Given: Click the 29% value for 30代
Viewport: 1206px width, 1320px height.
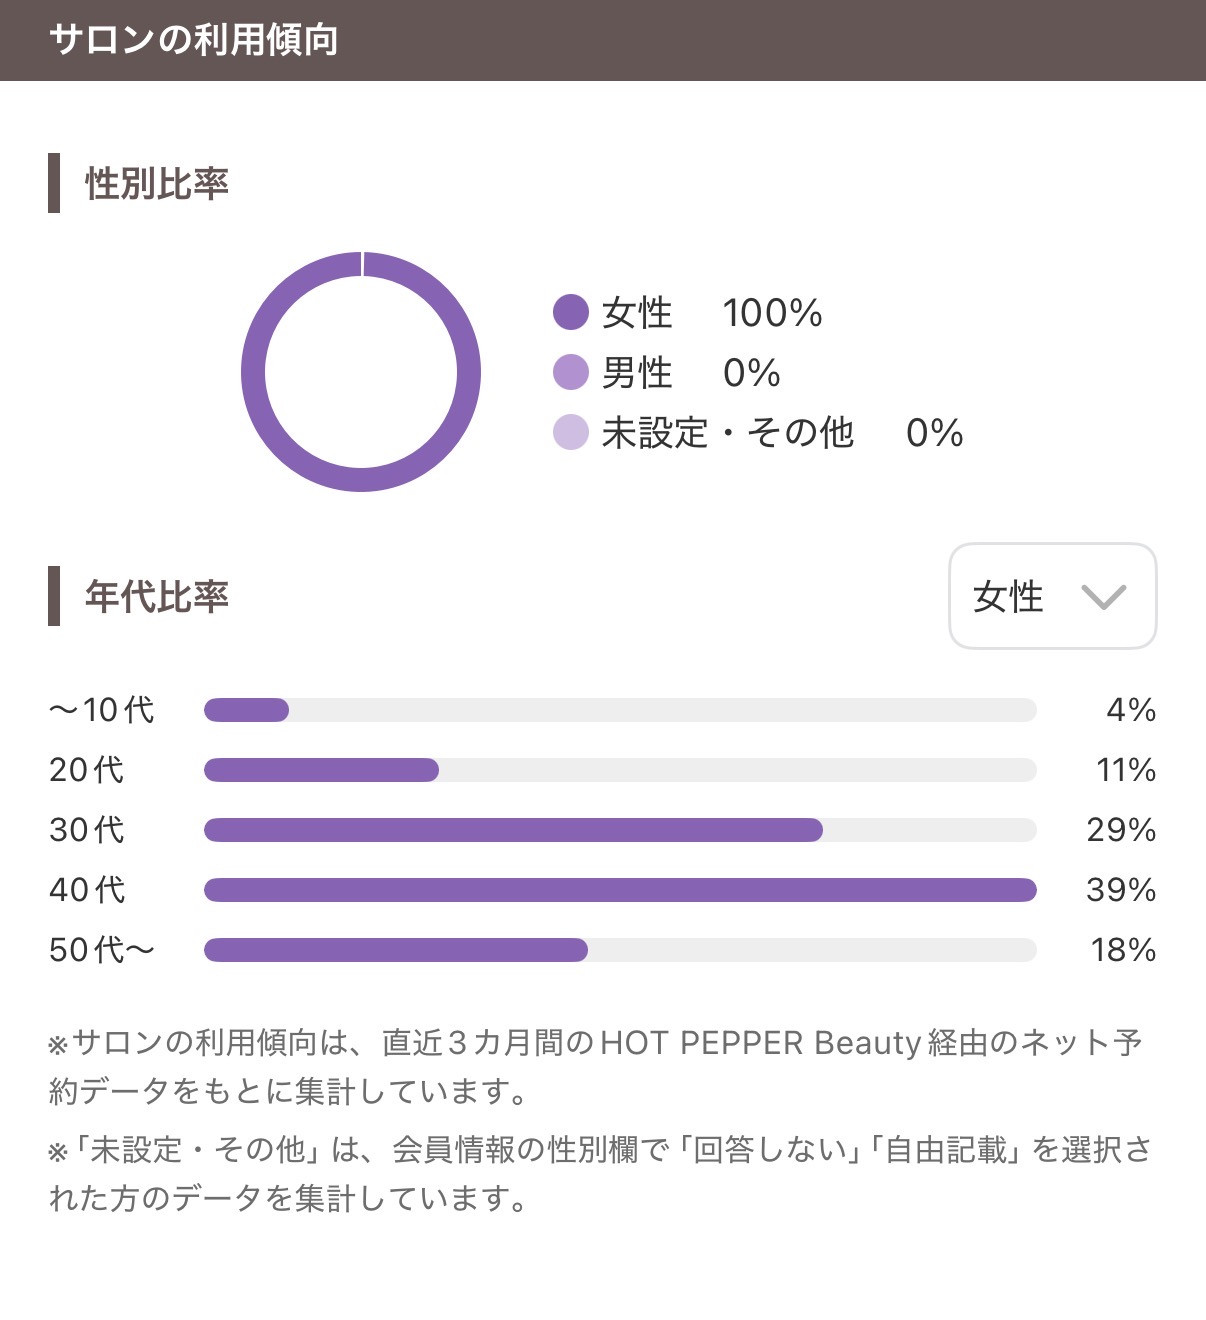Looking at the screenshot, I should (x=1121, y=830).
